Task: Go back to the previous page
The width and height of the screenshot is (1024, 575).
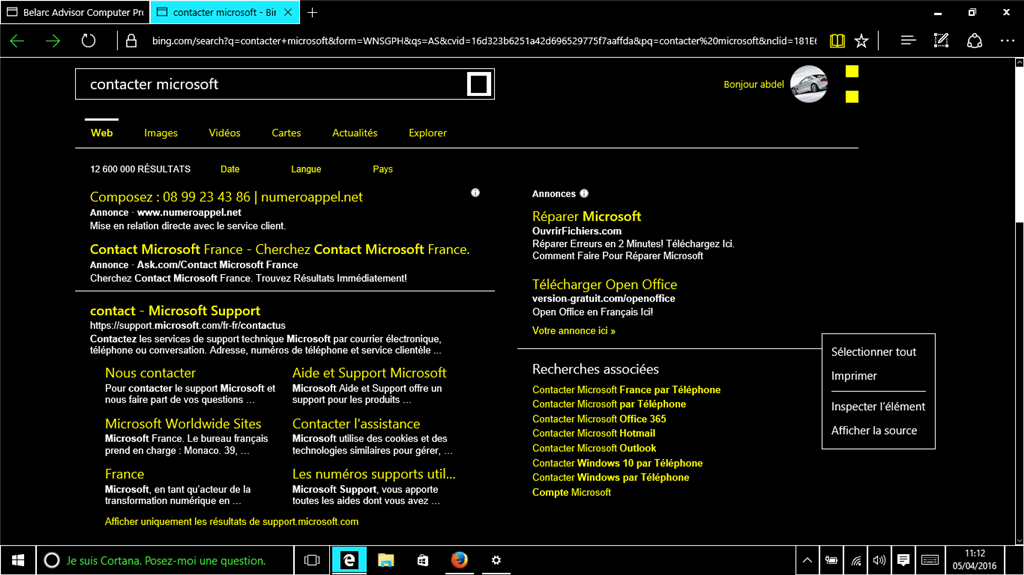Action: [17, 41]
